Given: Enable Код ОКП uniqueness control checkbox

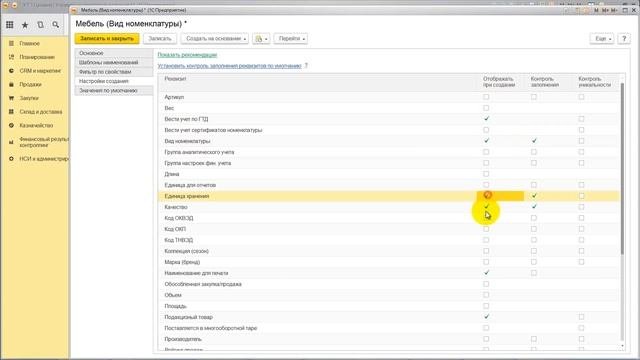Looking at the screenshot, I should pyautogui.click(x=582, y=229).
